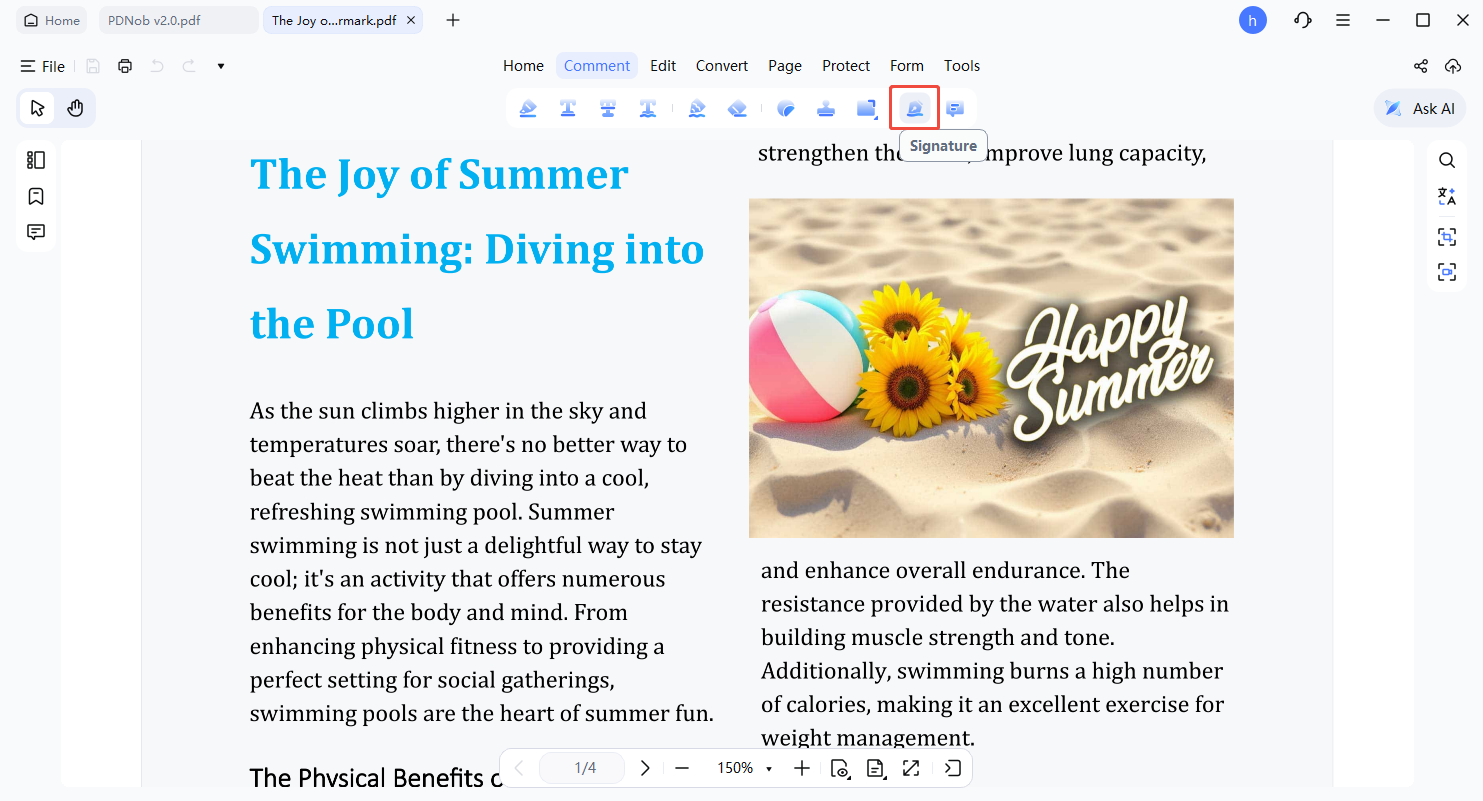The image size is (1483, 801).
Task: Open the Stamp tool
Action: point(826,109)
